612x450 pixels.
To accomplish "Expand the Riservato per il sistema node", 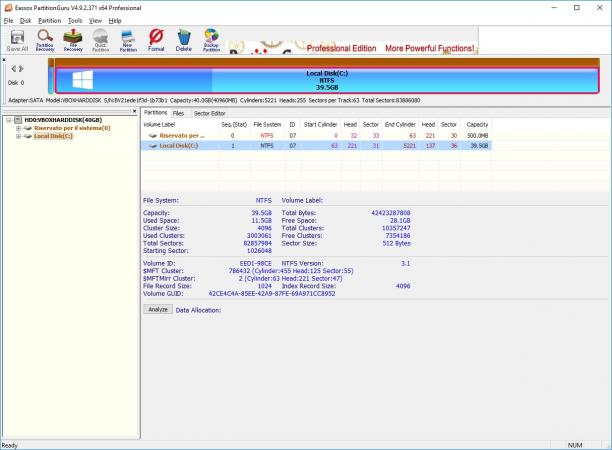I will pos(18,128).
